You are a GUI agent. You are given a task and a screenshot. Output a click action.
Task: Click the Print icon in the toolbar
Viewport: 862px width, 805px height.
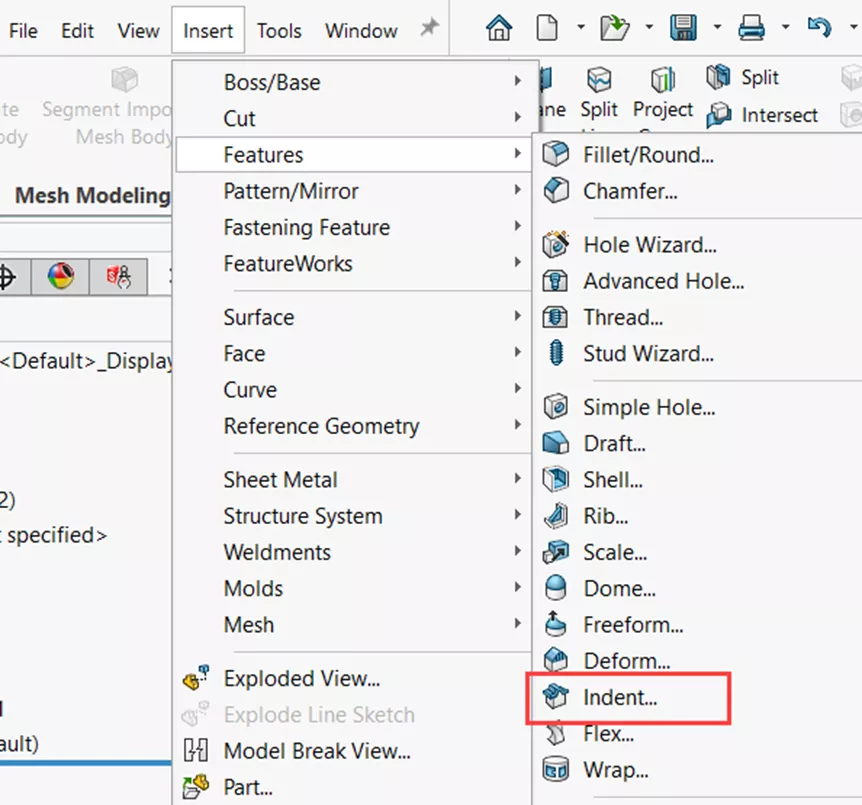click(x=751, y=28)
